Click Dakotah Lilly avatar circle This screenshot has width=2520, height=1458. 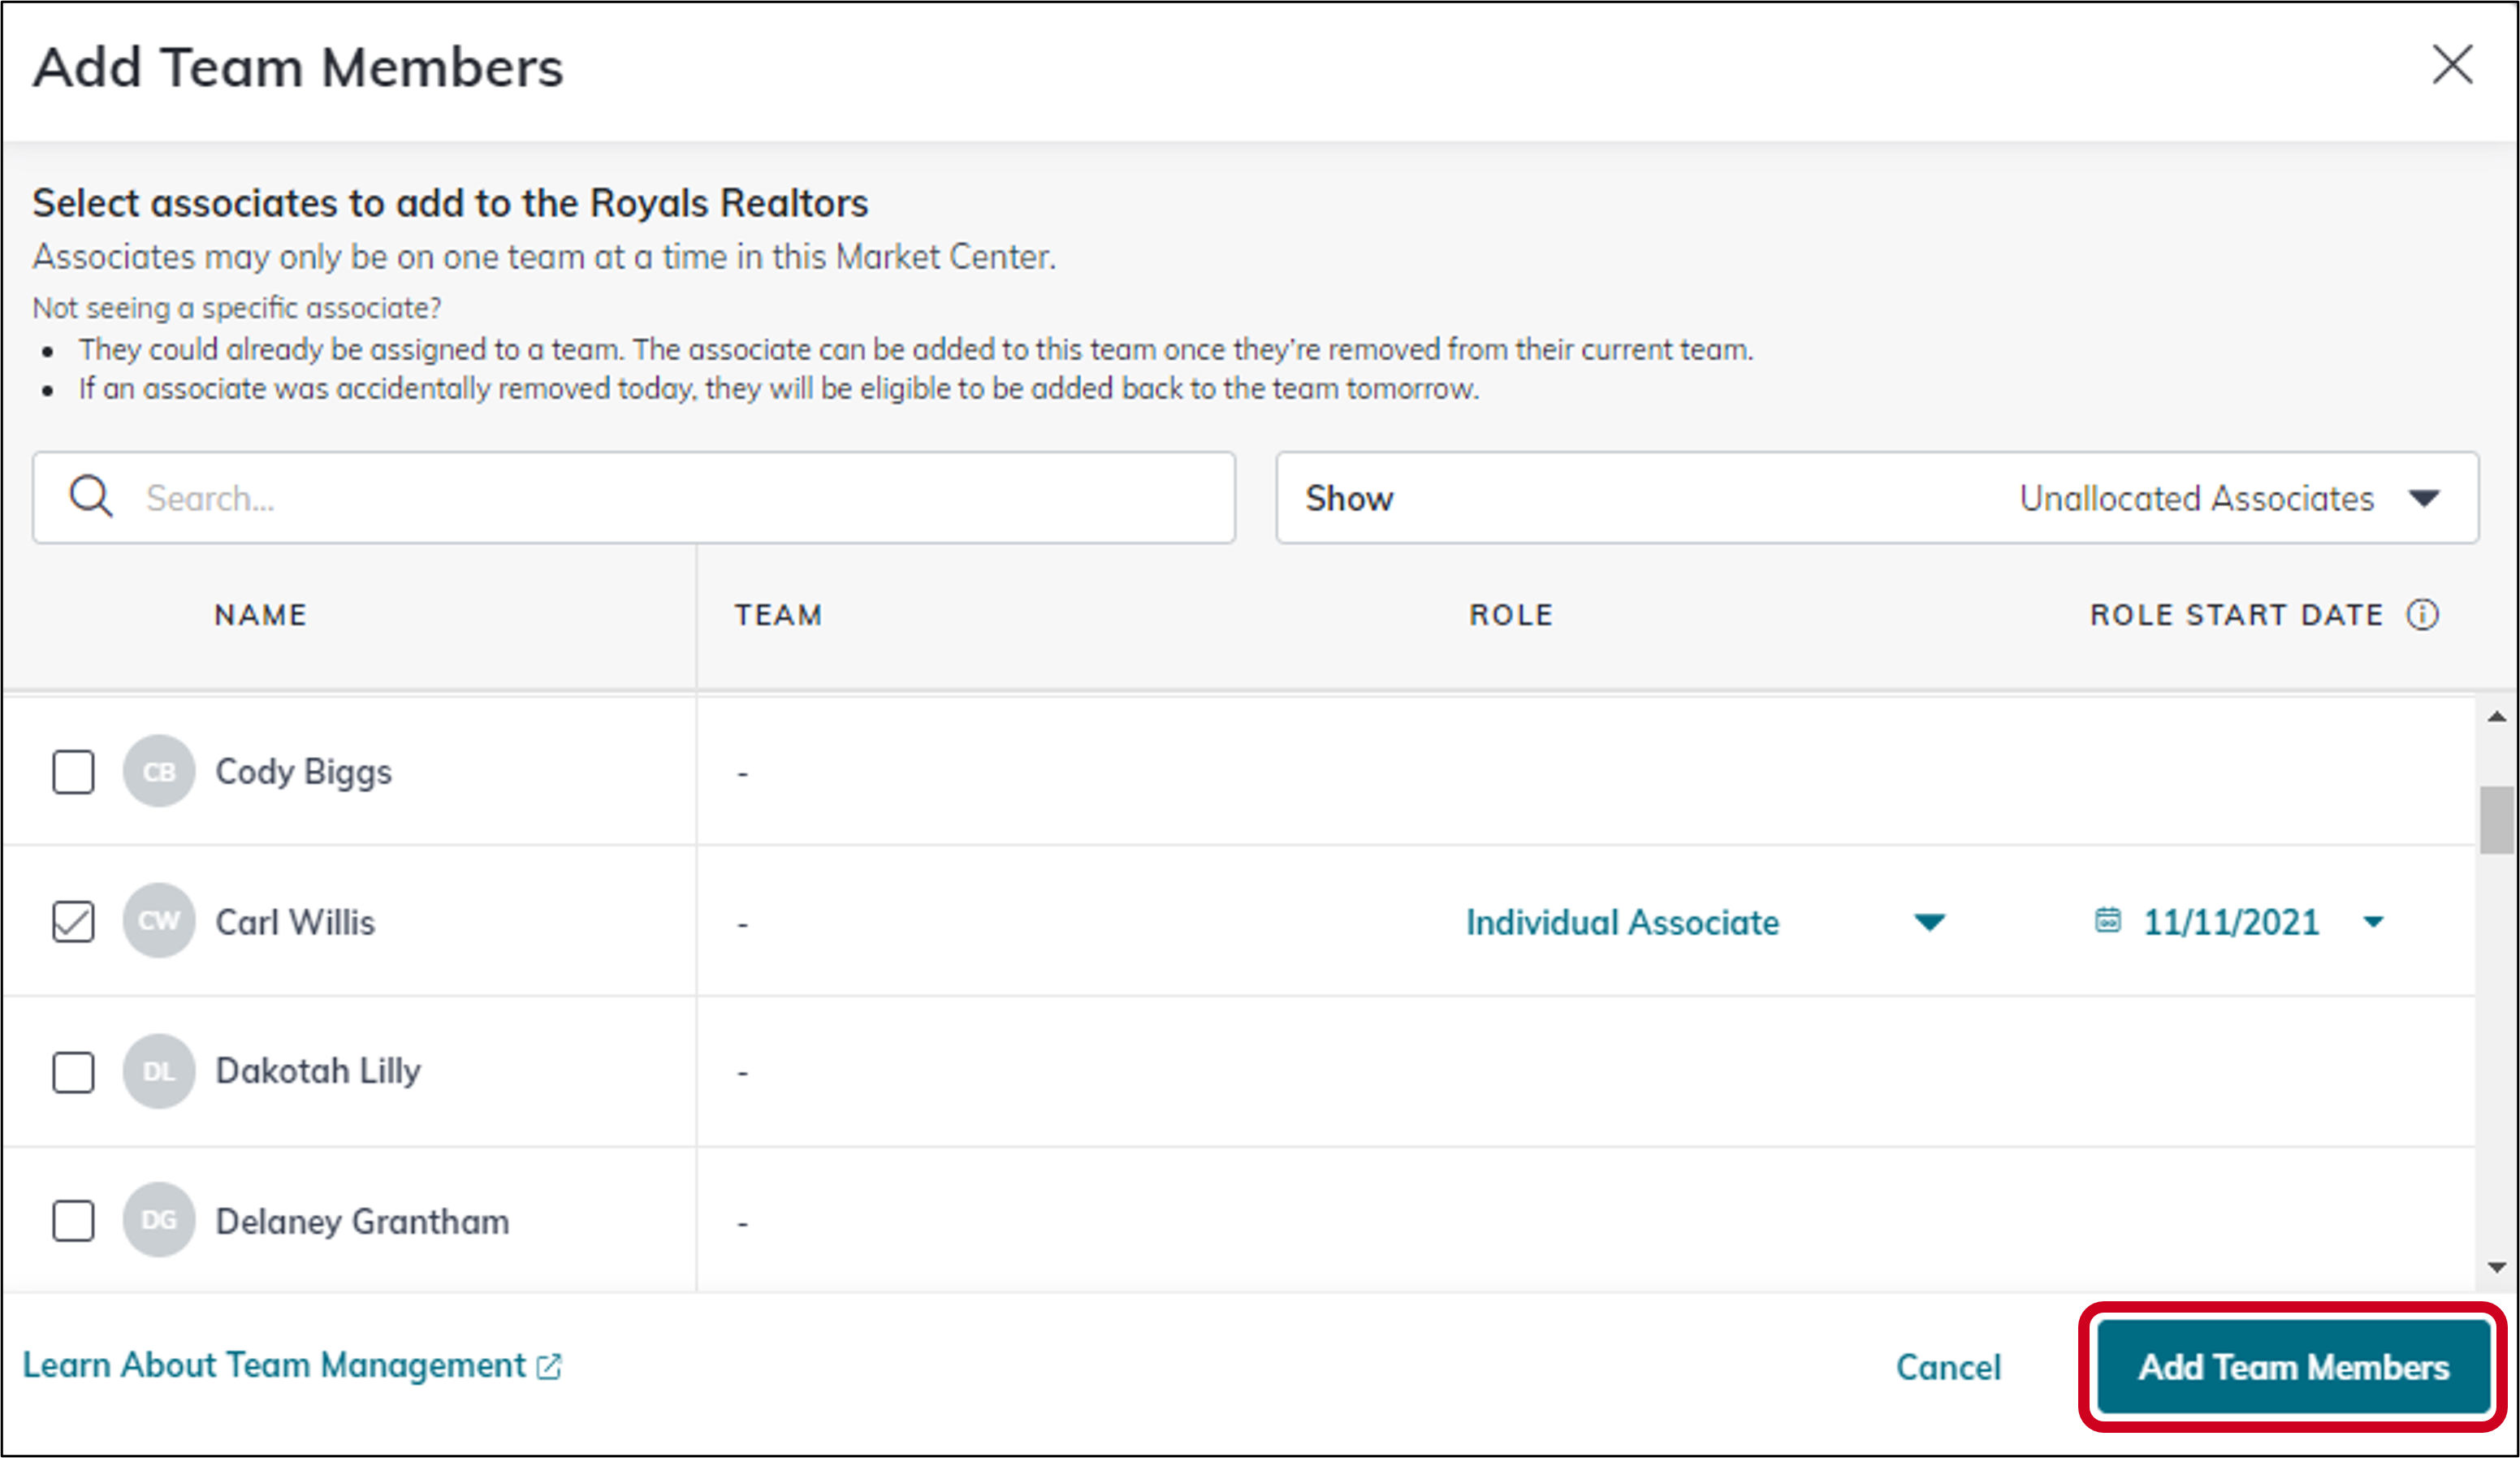pyautogui.click(x=158, y=1071)
